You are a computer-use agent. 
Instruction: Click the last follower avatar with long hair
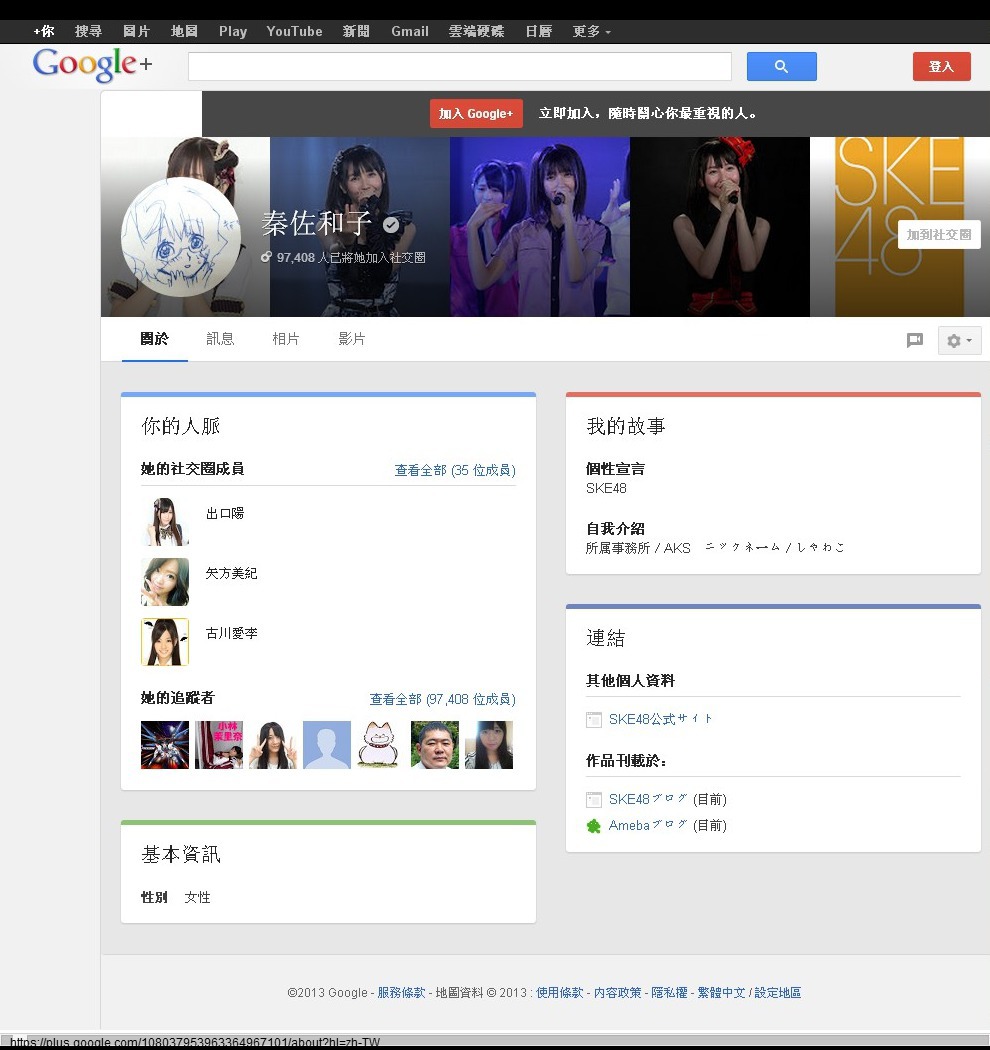point(489,745)
